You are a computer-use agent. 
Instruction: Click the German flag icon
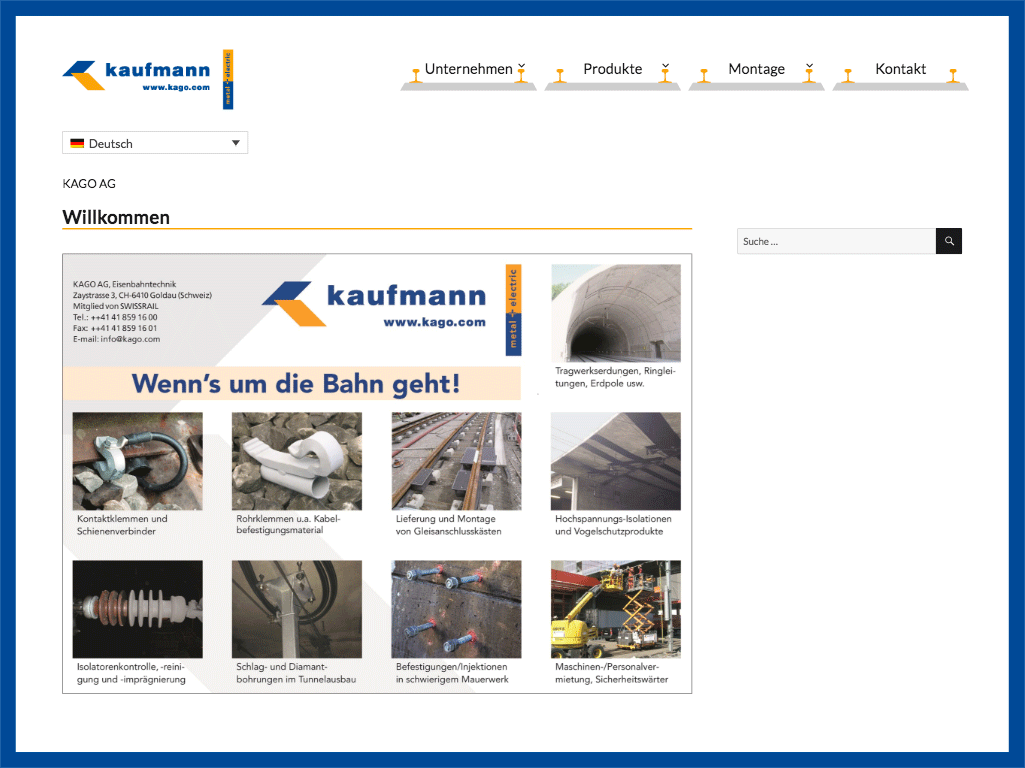click(x=77, y=144)
